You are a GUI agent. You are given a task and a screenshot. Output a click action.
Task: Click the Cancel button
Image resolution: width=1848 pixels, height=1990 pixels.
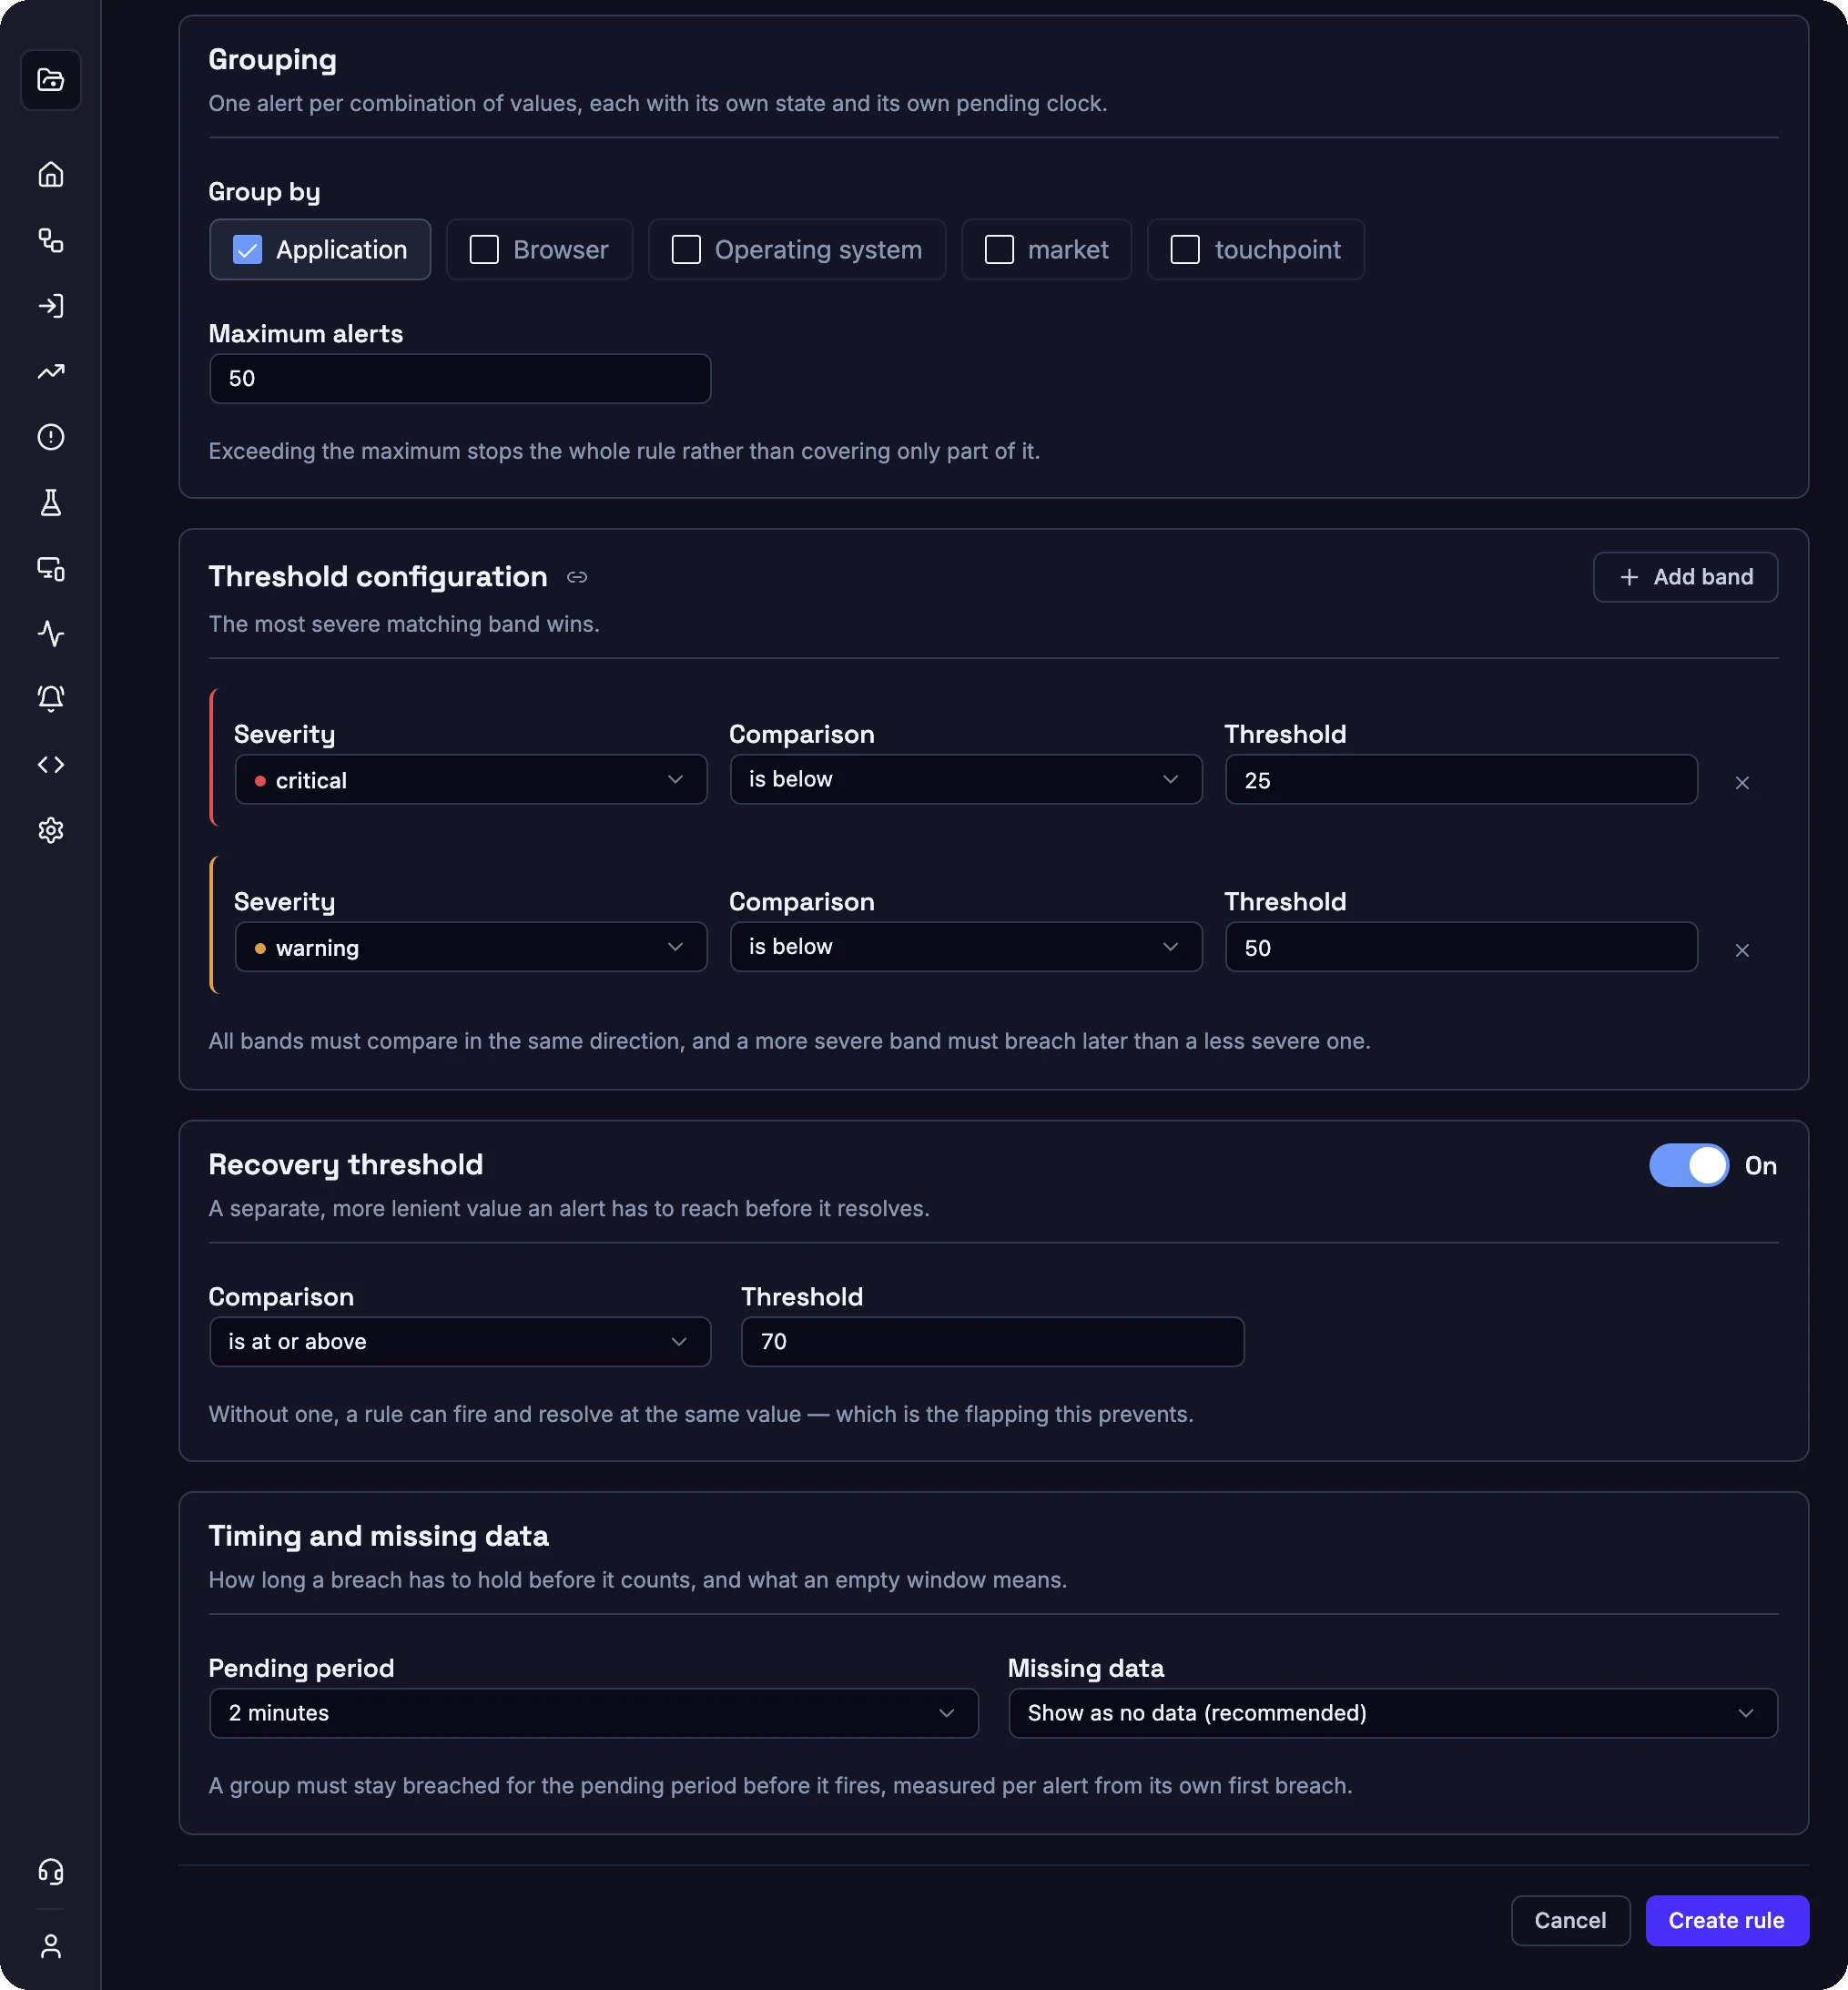click(1570, 1920)
